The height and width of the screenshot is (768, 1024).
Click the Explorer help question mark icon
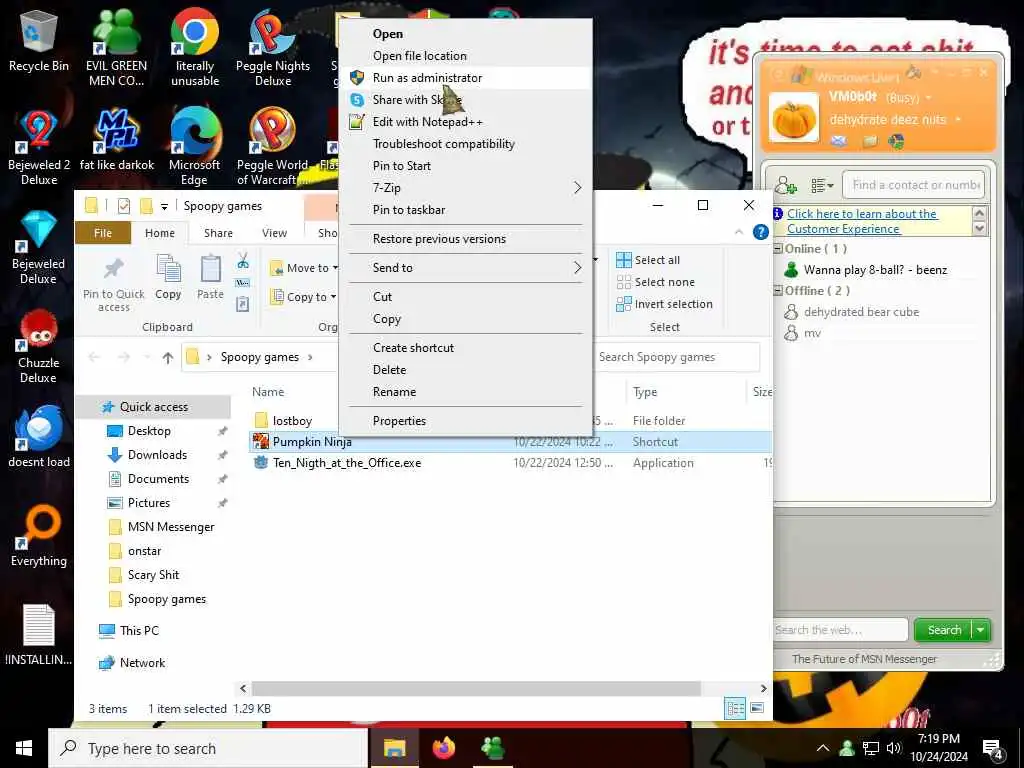coord(760,232)
